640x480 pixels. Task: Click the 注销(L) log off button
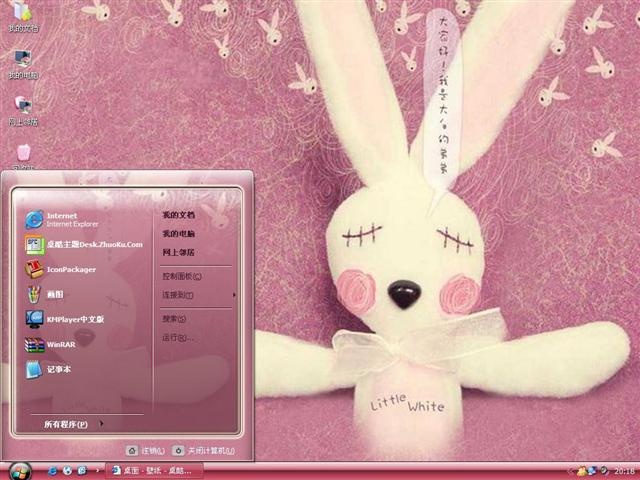pyautogui.click(x=145, y=451)
